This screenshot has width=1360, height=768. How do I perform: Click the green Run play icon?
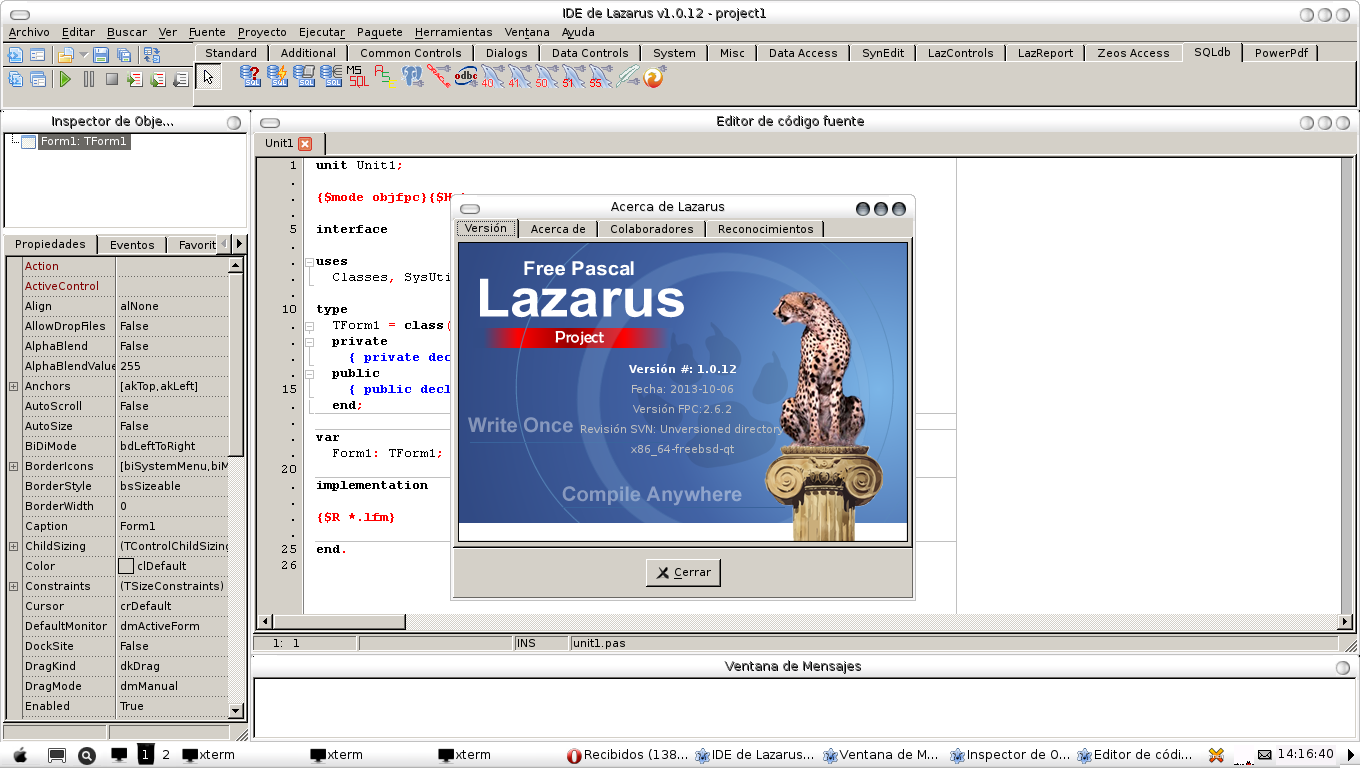coord(65,79)
